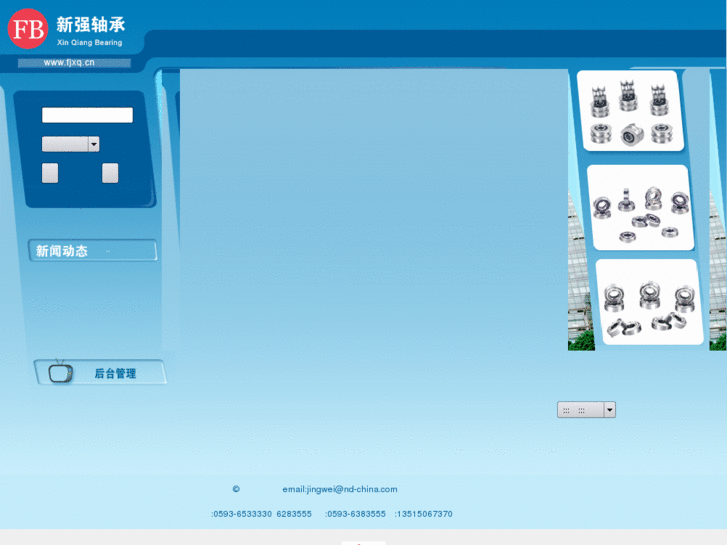Open the bottom bearing product thumbnail
Viewport: 727px width, 545px height.
pos(650,302)
